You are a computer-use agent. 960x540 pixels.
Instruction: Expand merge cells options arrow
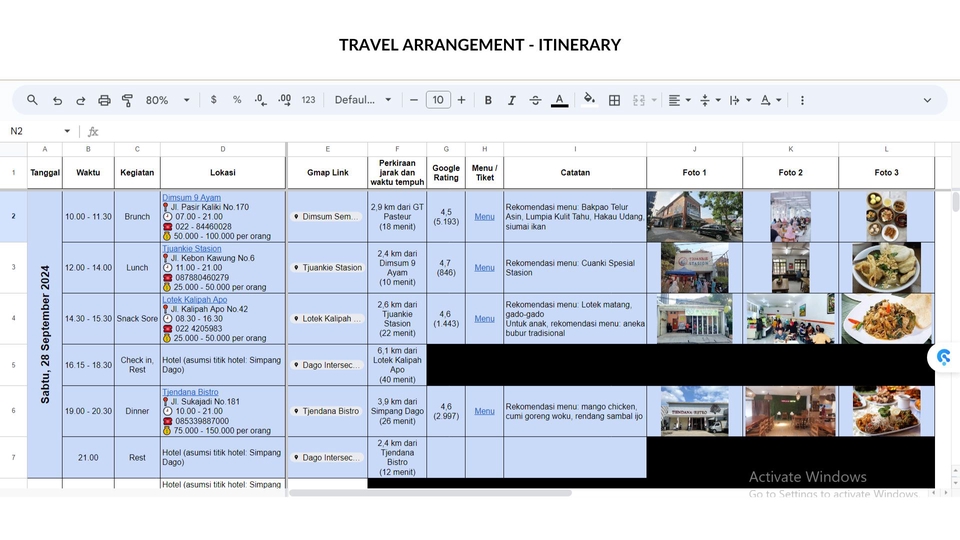[x=654, y=100]
